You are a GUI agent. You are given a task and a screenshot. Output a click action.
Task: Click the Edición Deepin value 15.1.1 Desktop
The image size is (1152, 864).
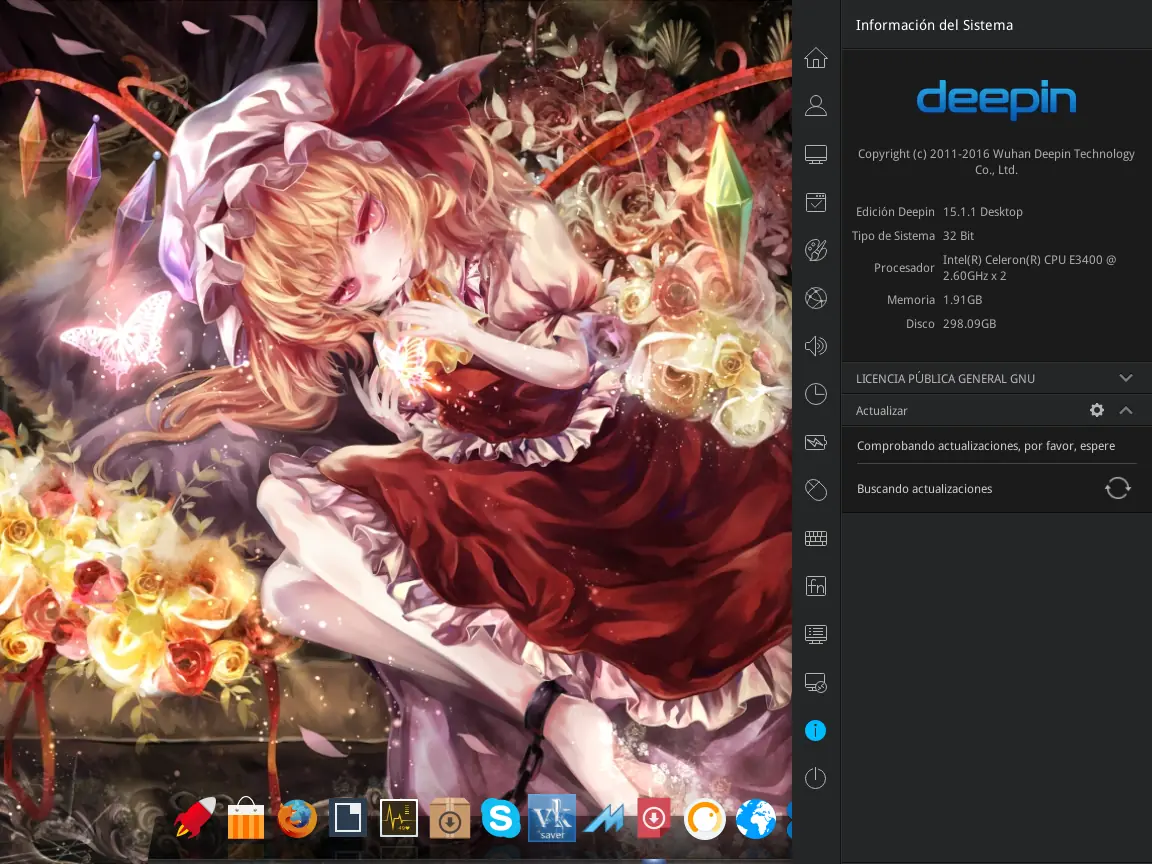tap(982, 212)
